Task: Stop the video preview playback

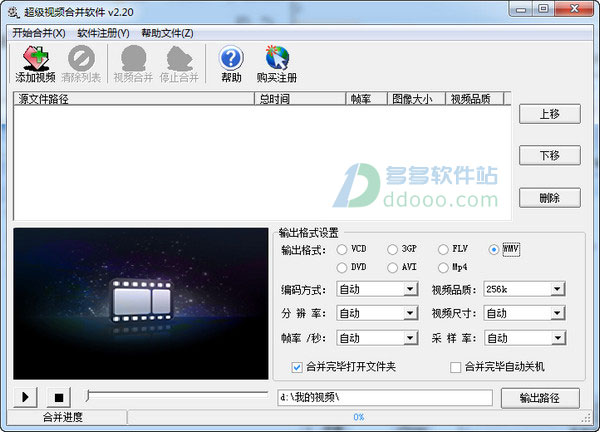Action: pos(59,397)
